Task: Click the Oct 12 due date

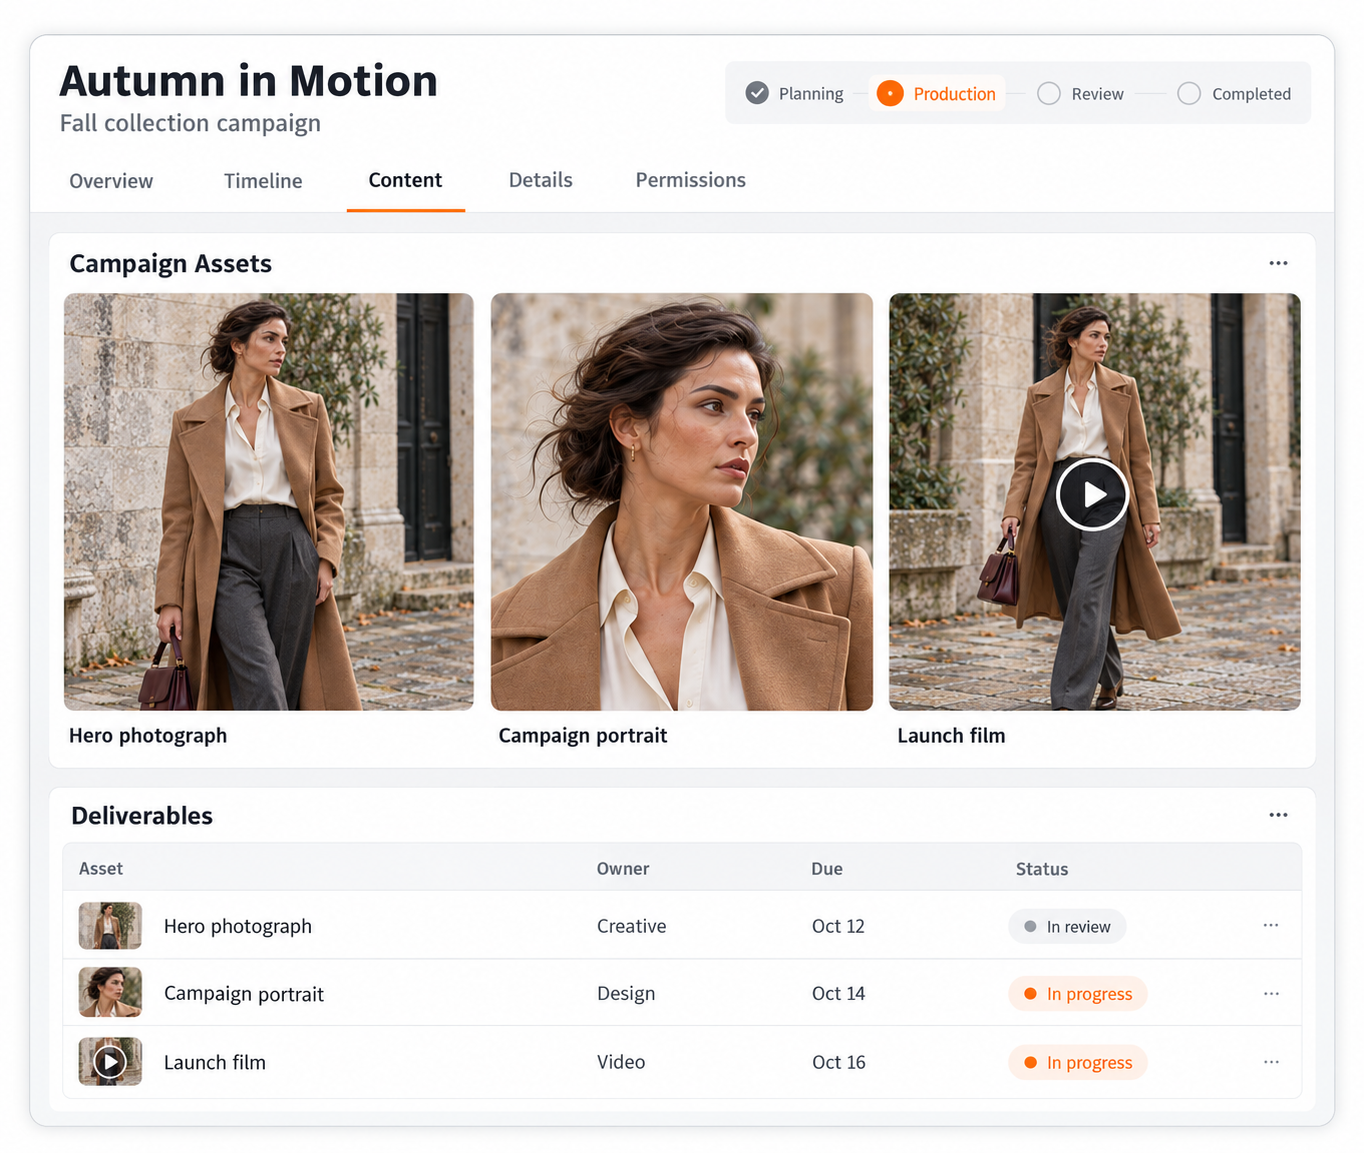Action: [x=838, y=926]
